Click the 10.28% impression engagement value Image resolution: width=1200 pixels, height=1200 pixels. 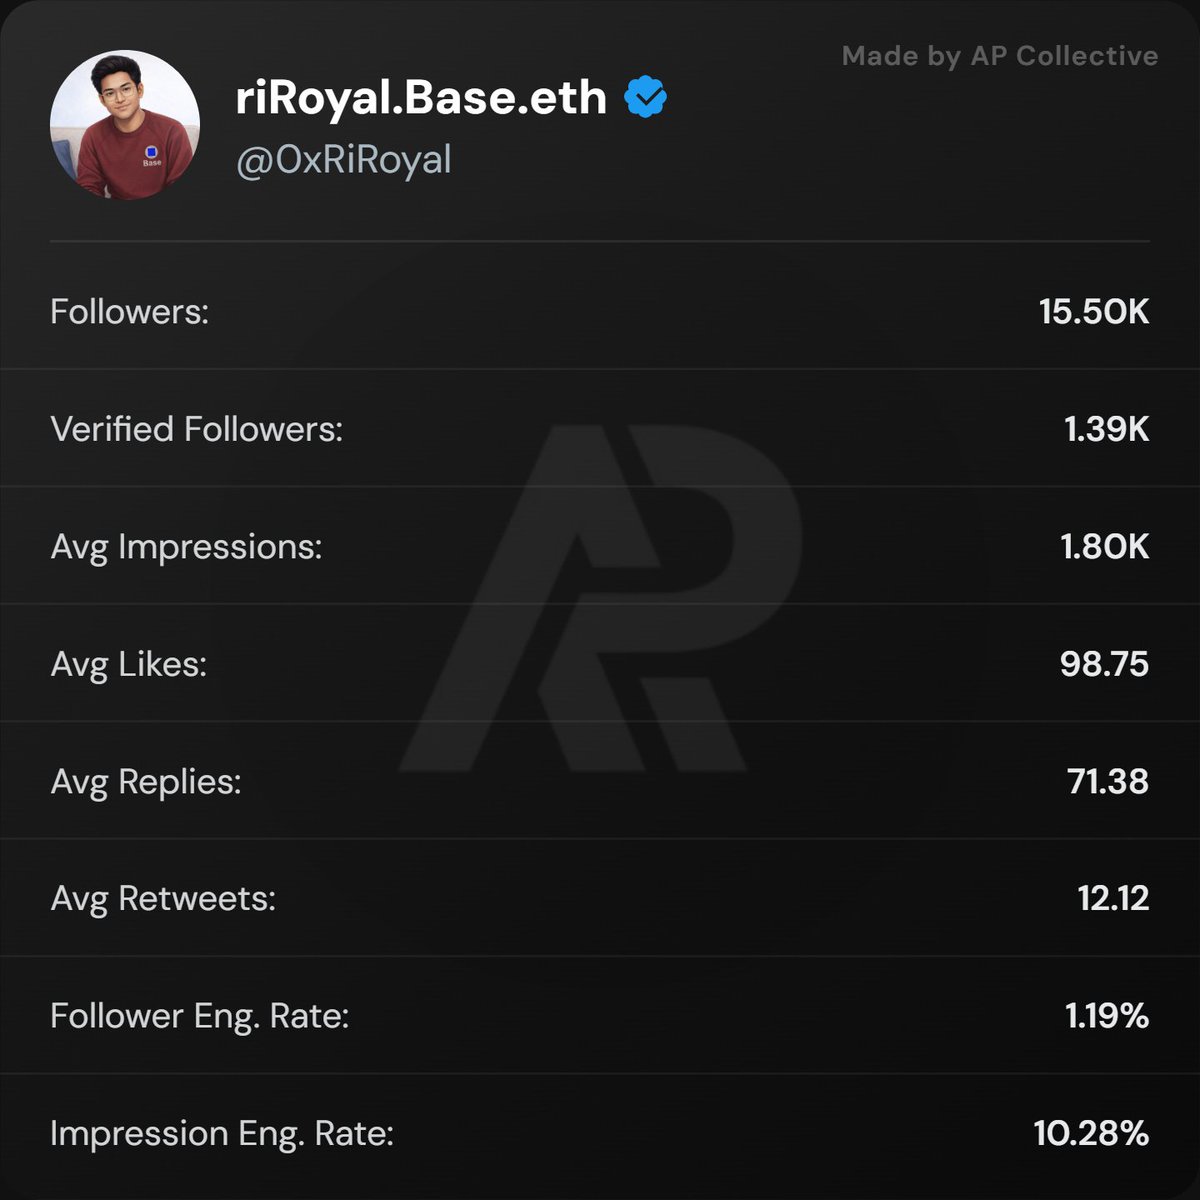coord(1091,1133)
